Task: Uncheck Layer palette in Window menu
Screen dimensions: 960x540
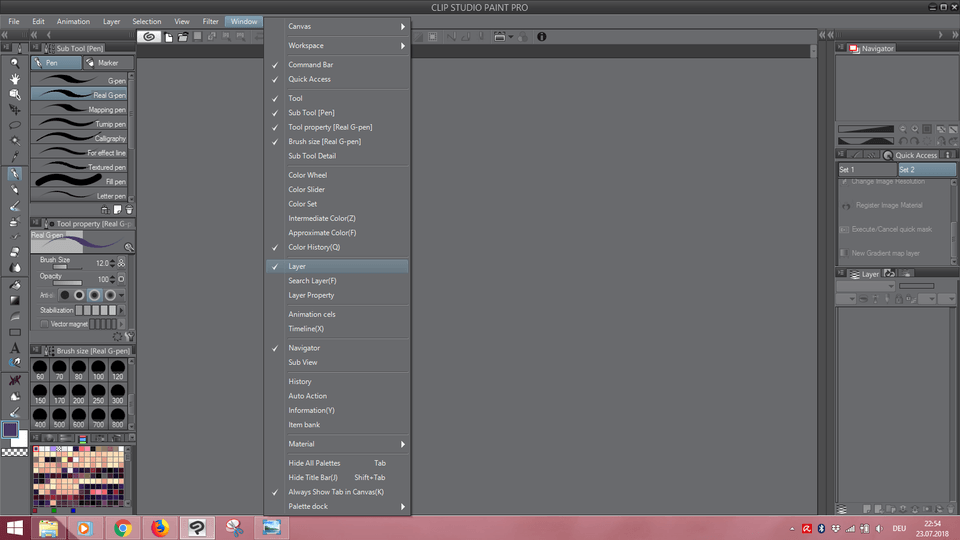Action: point(337,266)
